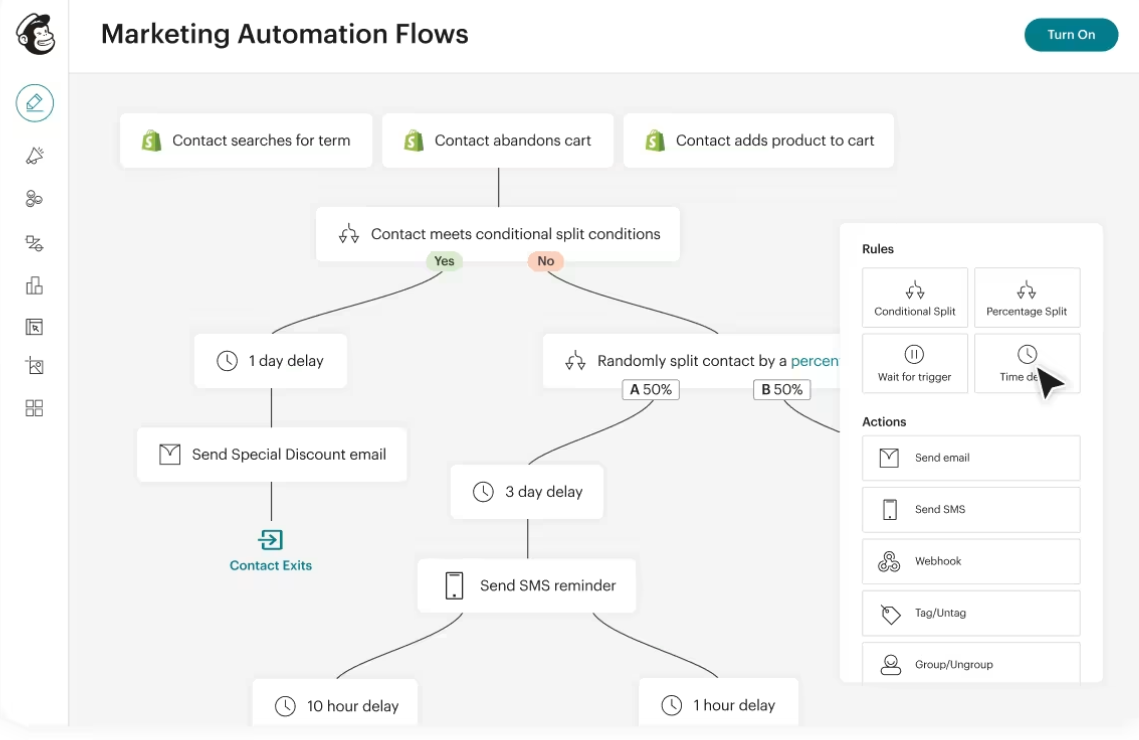Open the campaigns megaphone sidebar icon
This screenshot has height=740, width=1139.
pyautogui.click(x=34, y=155)
